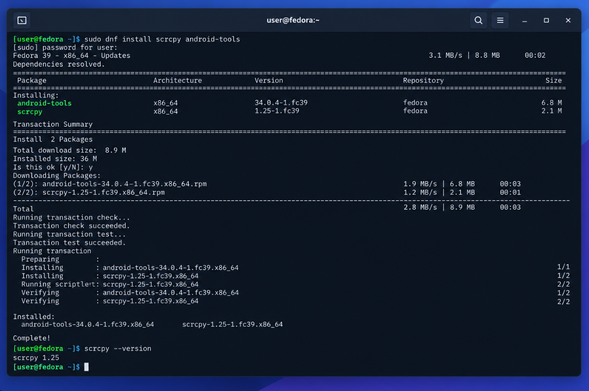Image resolution: width=589 pixels, height=391 pixels.
Task: Click the 'Total' line label
Action: [x=23, y=209]
